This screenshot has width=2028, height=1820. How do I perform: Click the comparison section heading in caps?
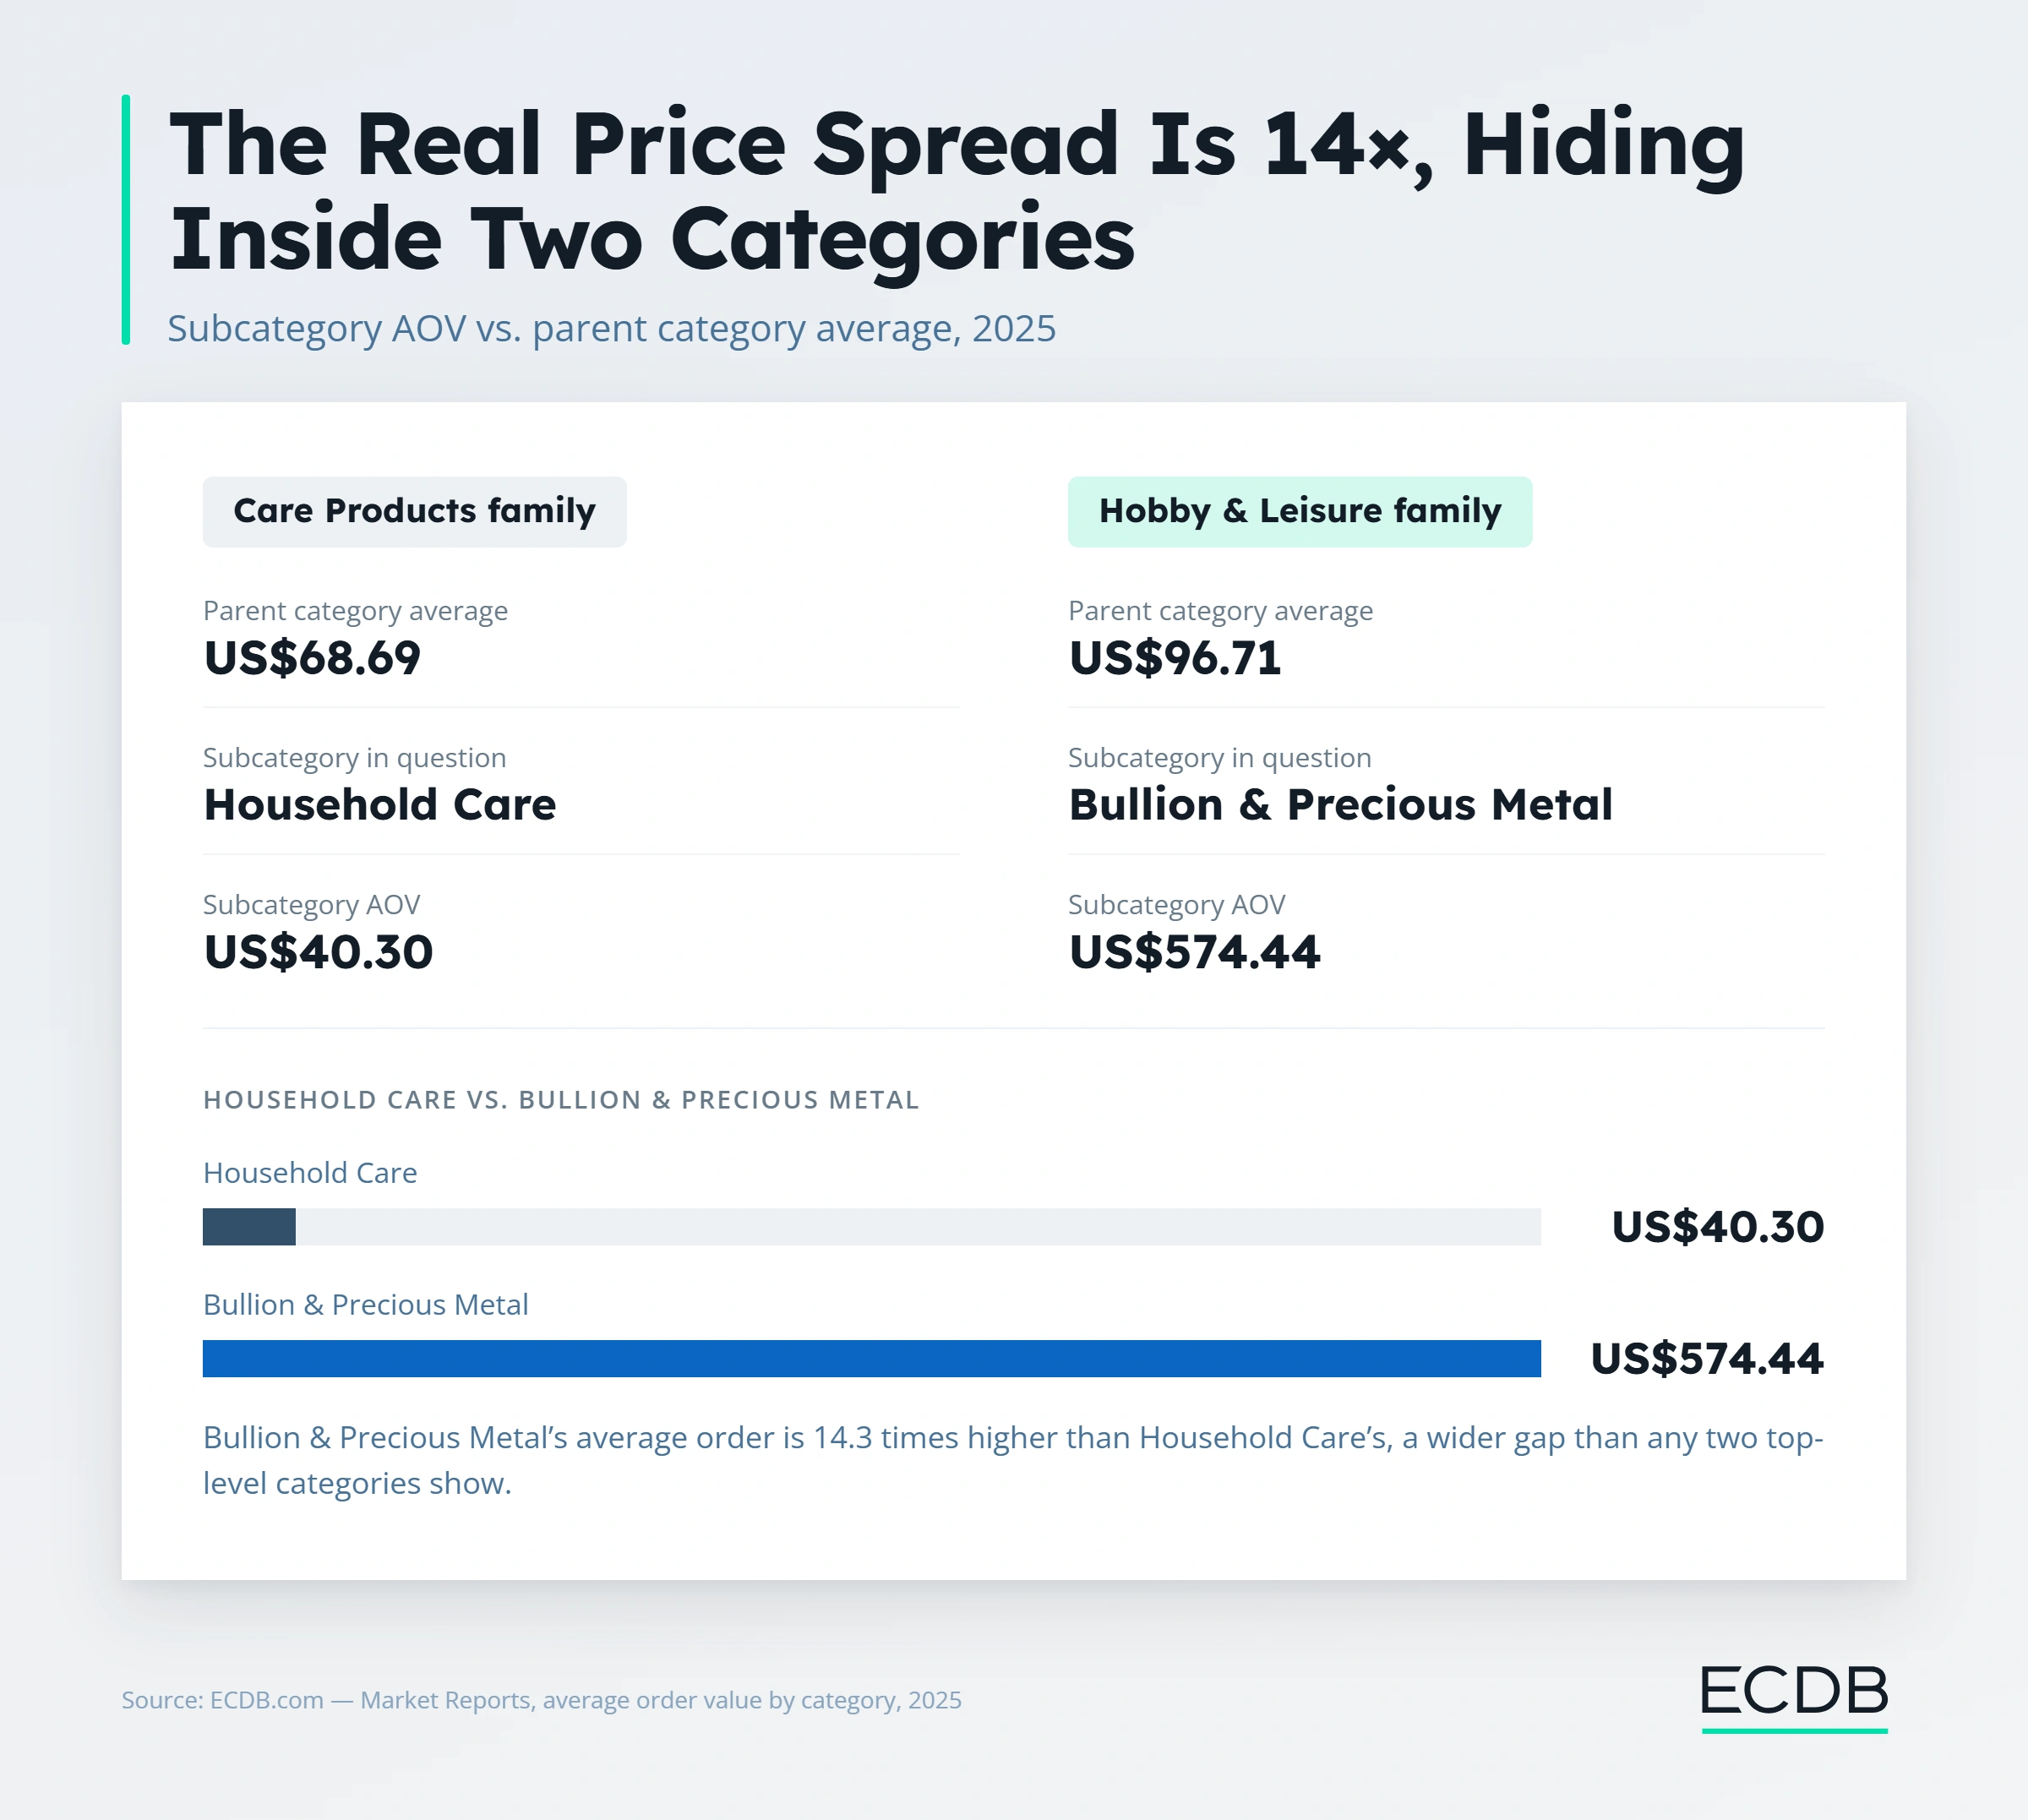561,1100
